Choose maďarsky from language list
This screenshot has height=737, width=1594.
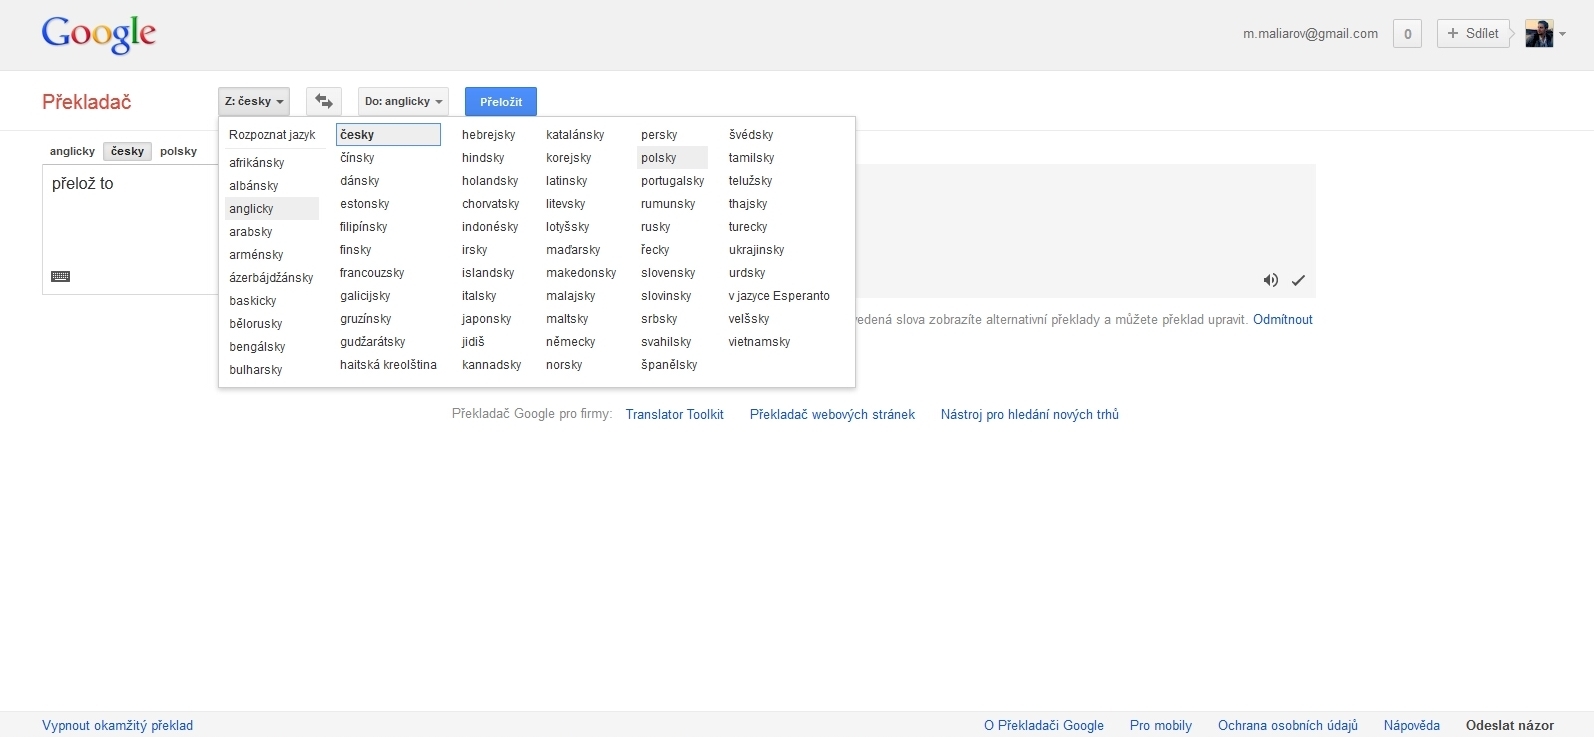pyautogui.click(x=573, y=250)
